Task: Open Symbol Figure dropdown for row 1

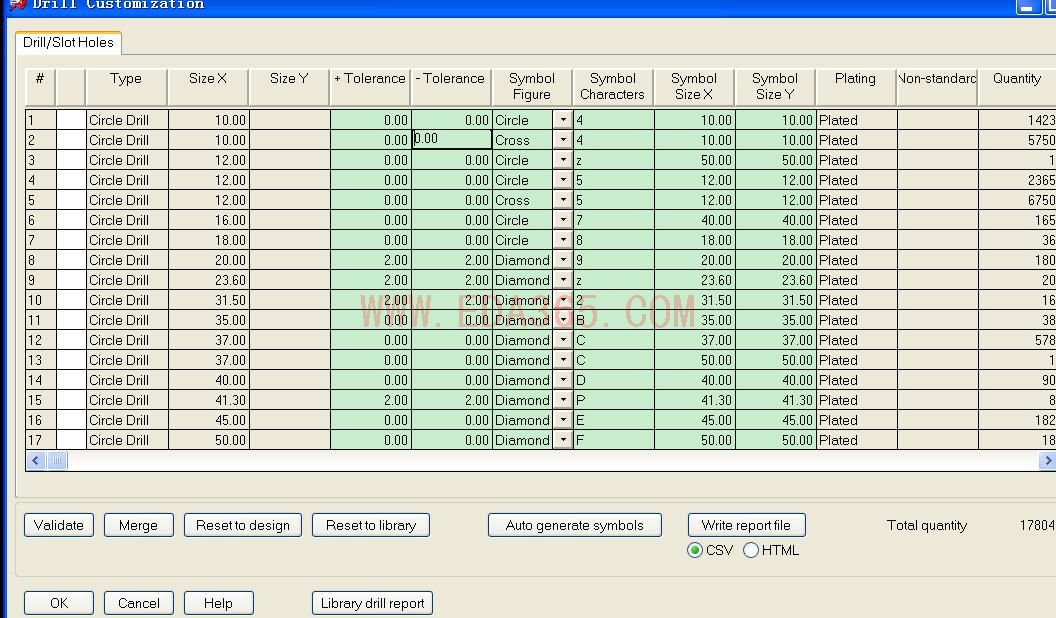Action: 563,120
